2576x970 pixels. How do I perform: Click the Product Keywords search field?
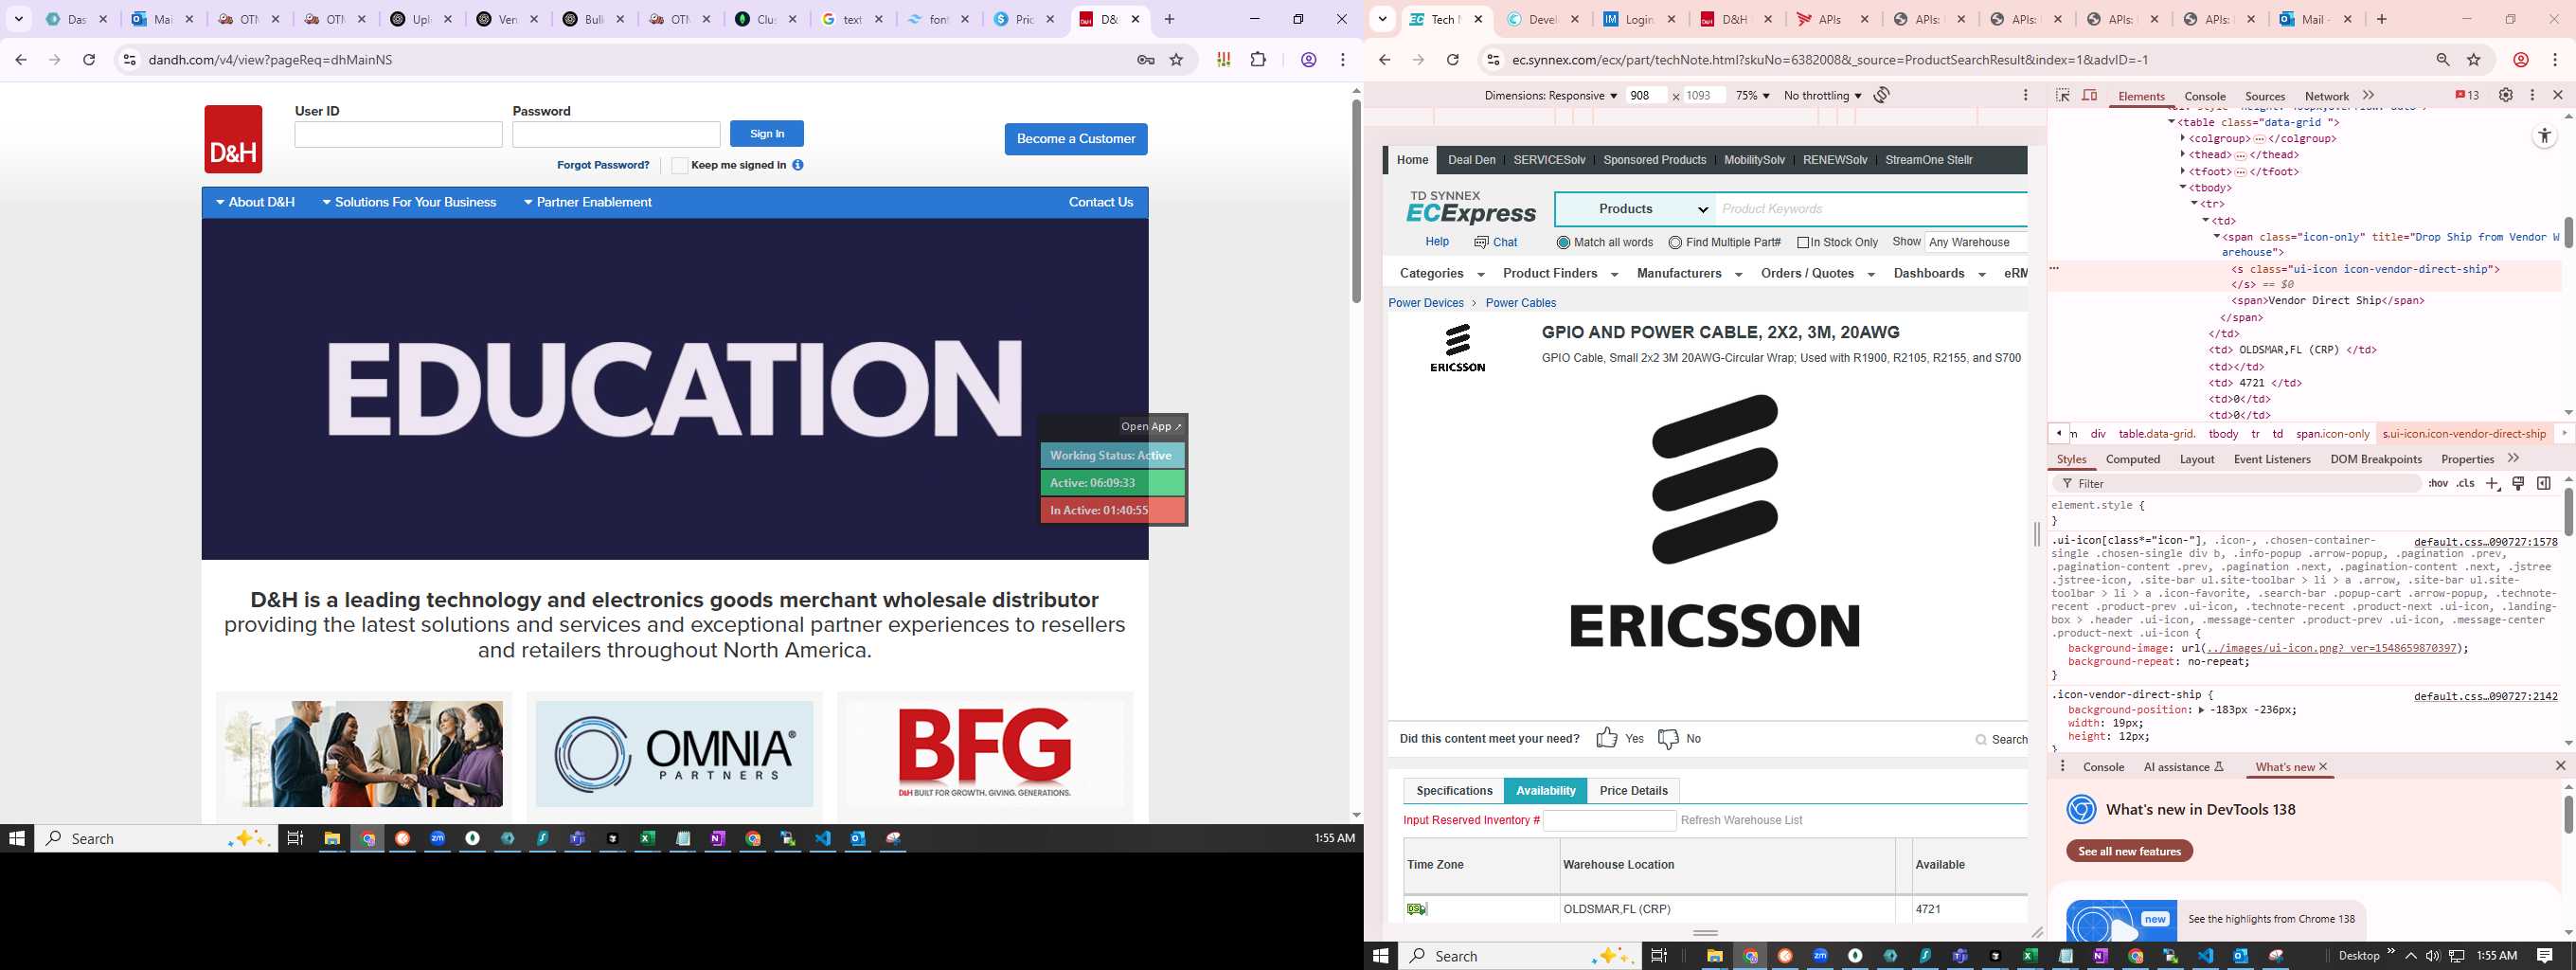(1871, 209)
